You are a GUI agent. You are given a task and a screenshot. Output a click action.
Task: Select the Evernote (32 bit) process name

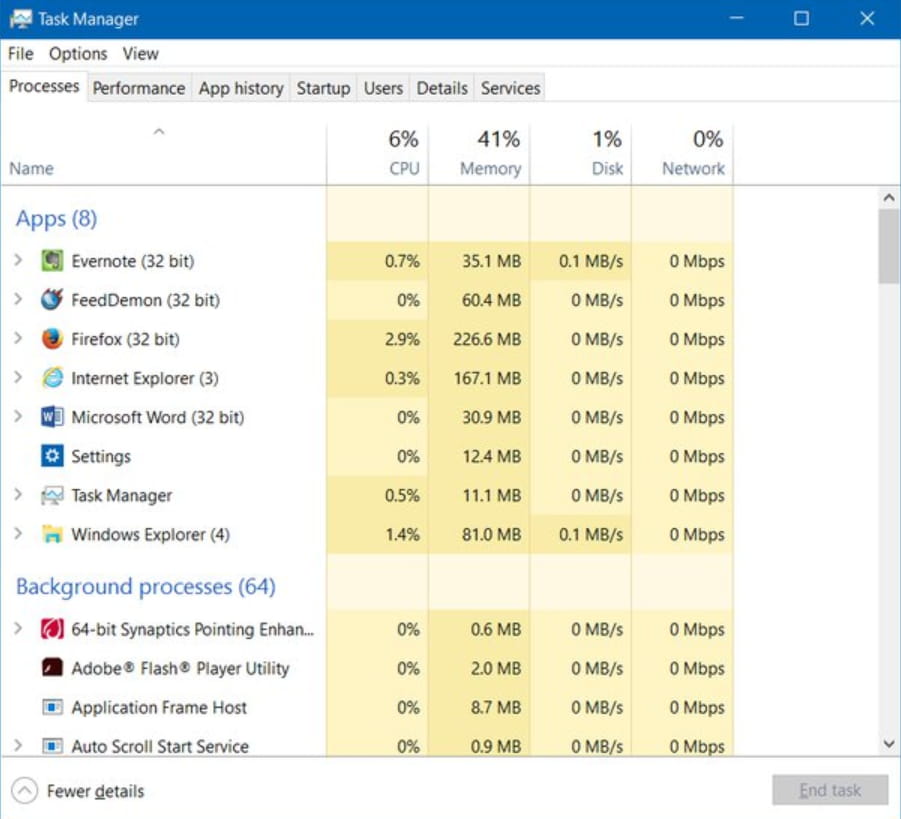133,262
